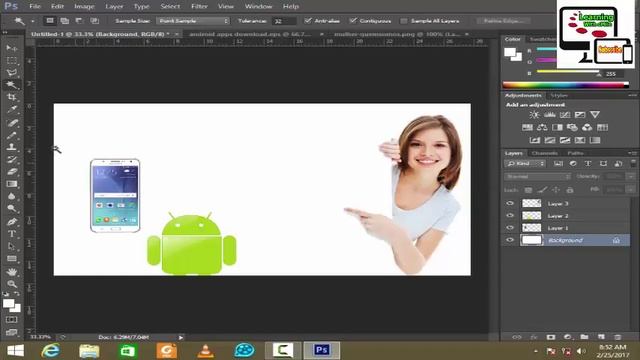Viewport: 640px width, 360px height.
Task: Open the Window menu
Action: (258, 7)
